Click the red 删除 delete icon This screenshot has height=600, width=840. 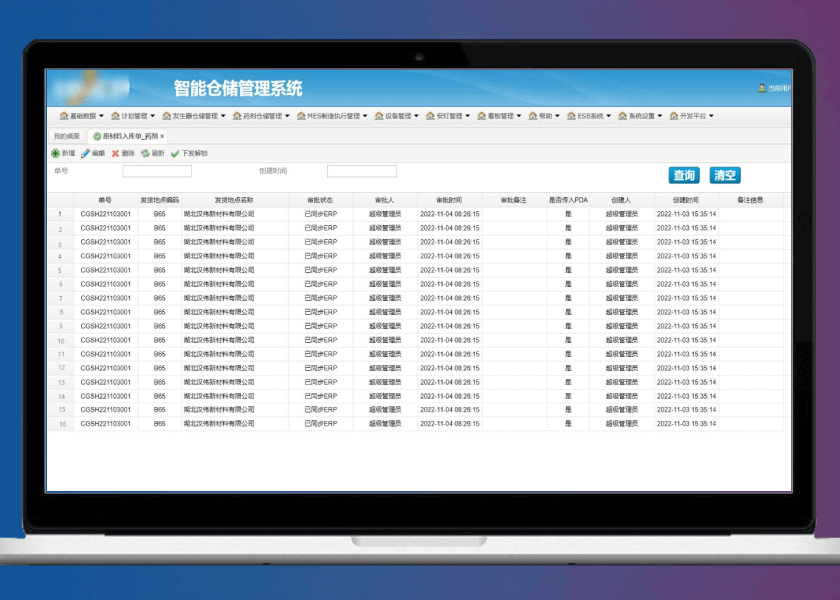click(115, 154)
